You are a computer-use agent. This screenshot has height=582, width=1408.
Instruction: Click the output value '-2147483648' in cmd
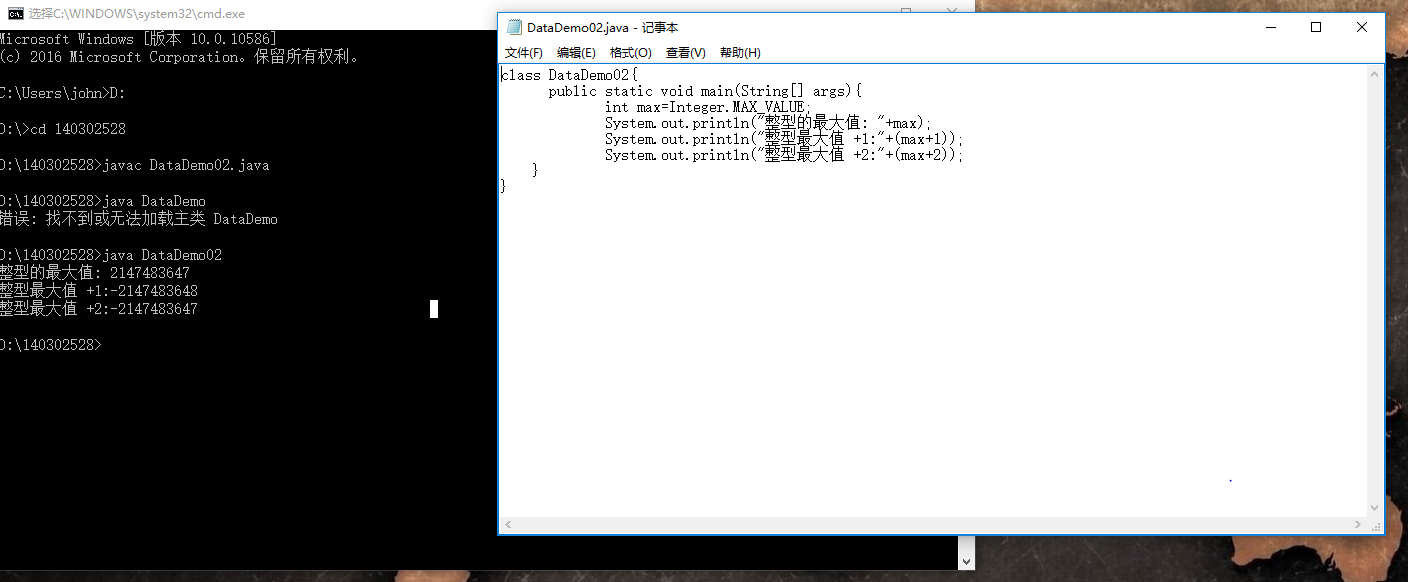[x=153, y=291]
